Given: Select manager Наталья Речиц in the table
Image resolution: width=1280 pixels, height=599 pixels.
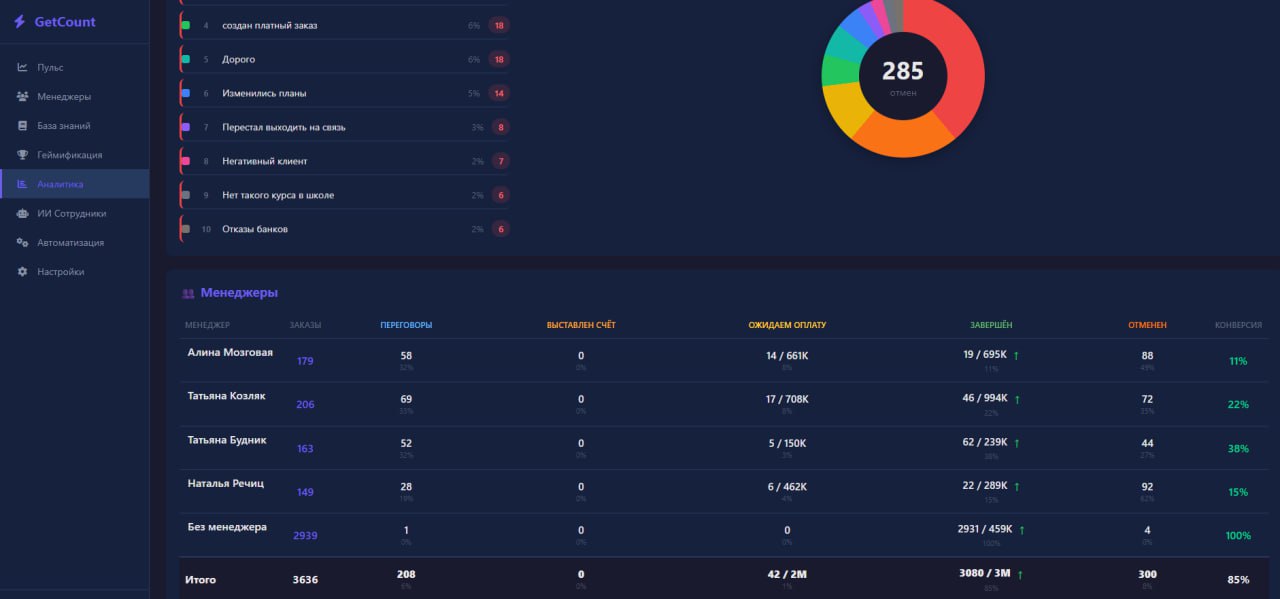Looking at the screenshot, I should 226,484.
